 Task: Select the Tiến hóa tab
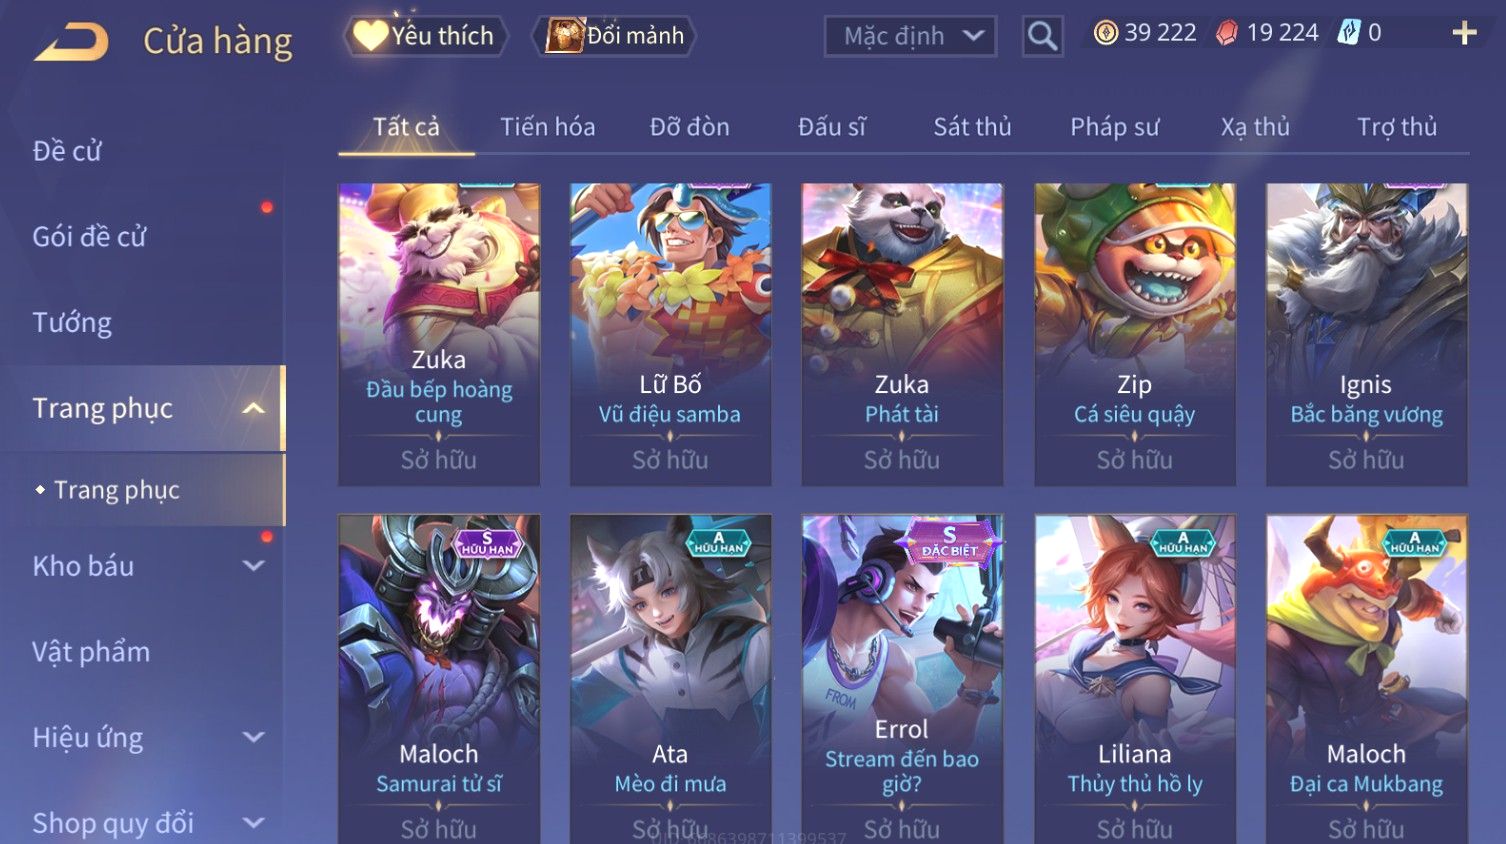coord(547,127)
